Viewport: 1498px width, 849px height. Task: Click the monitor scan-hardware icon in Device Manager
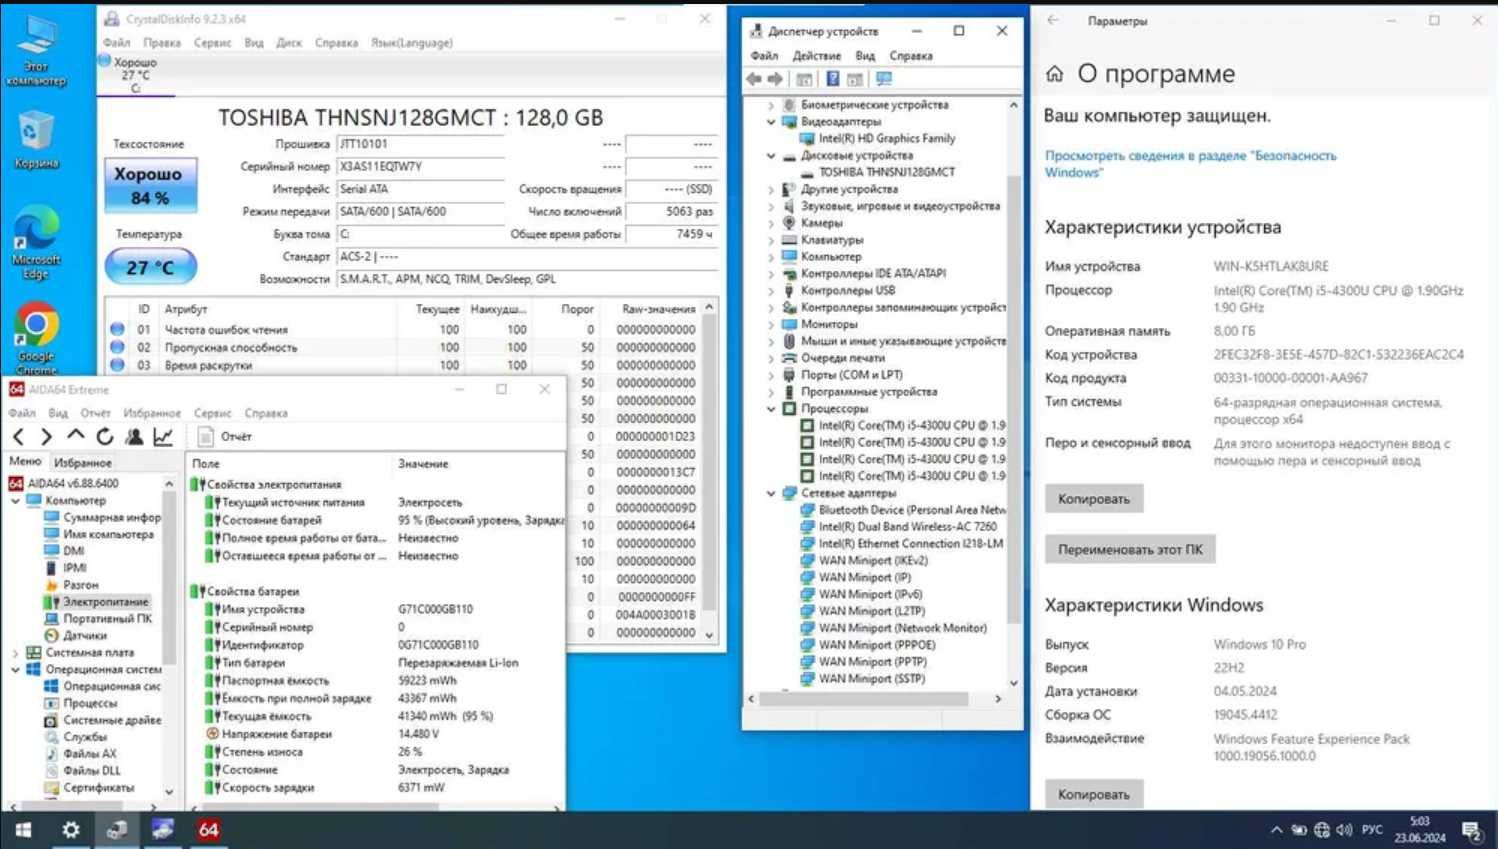884,79
